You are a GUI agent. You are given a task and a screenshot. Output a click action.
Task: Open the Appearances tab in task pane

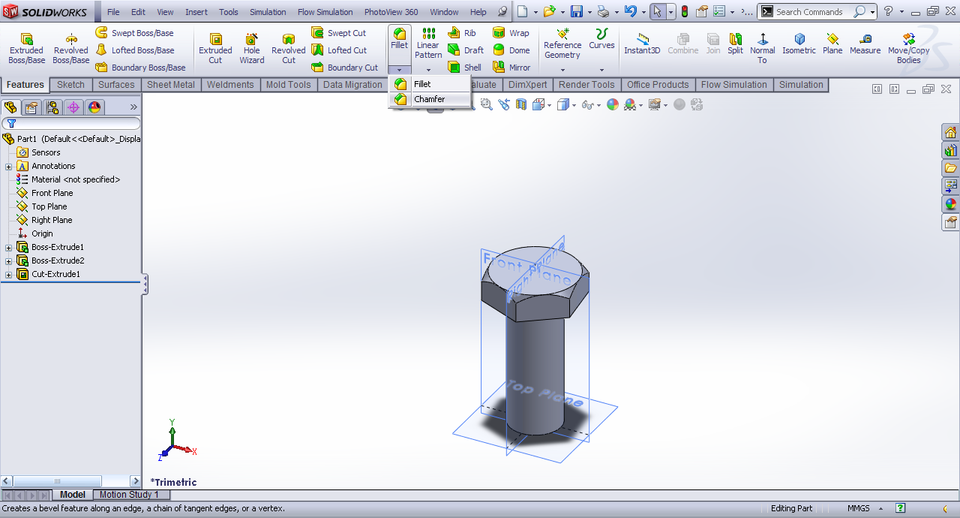[x=950, y=204]
